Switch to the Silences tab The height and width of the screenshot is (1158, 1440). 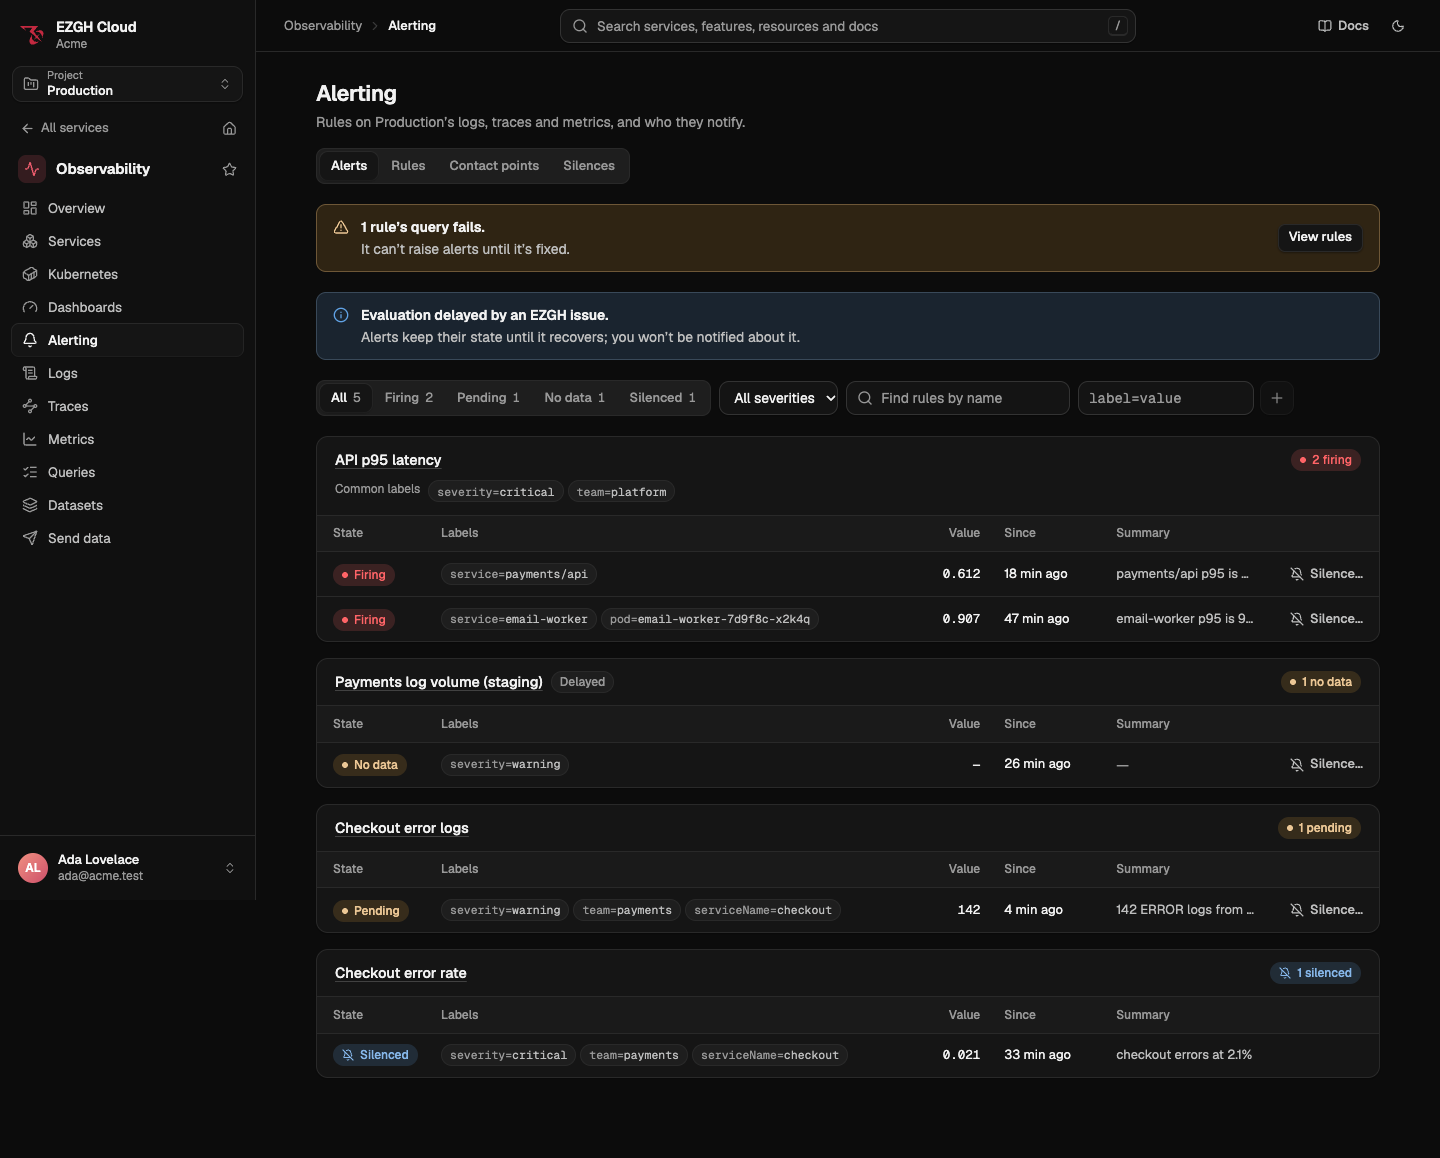[x=589, y=166]
